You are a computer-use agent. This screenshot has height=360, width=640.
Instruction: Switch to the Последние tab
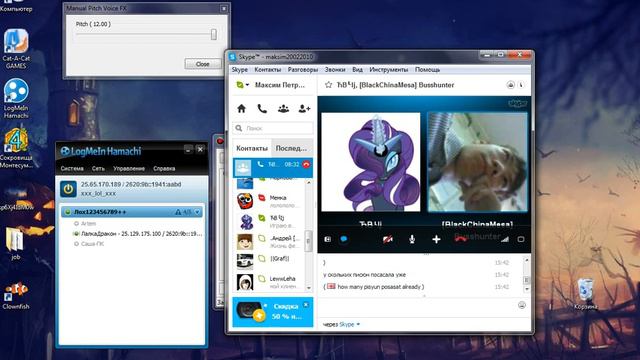(x=291, y=148)
